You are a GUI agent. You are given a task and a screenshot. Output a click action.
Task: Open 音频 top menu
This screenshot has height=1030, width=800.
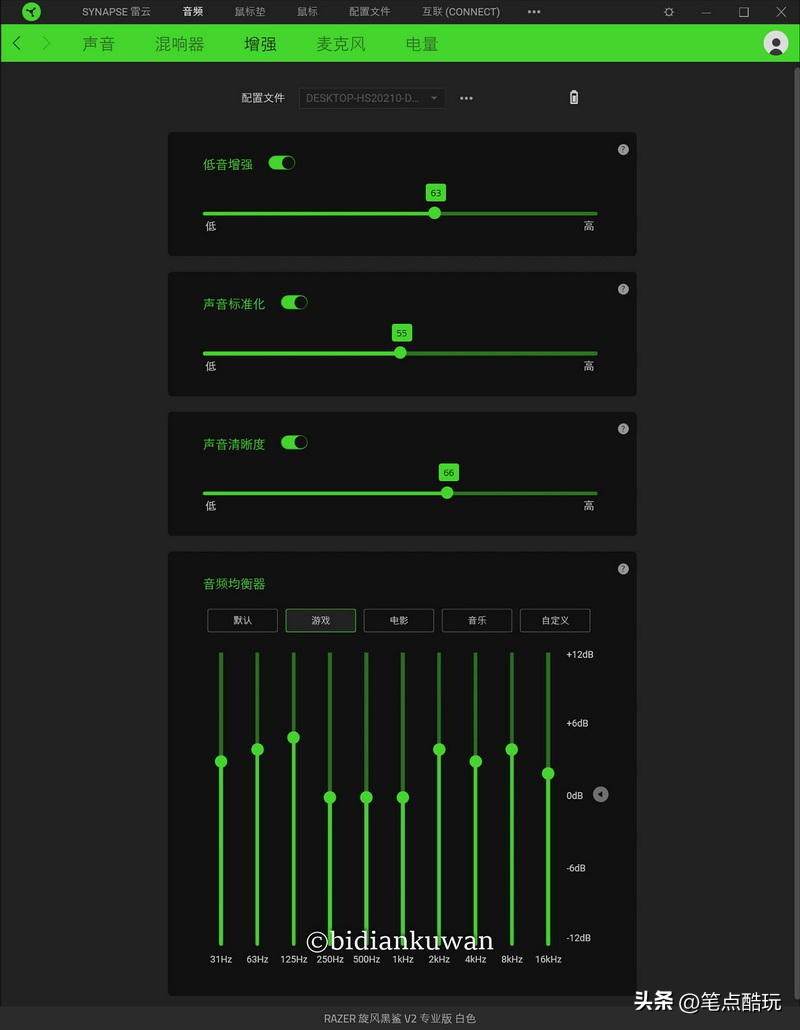click(x=192, y=12)
